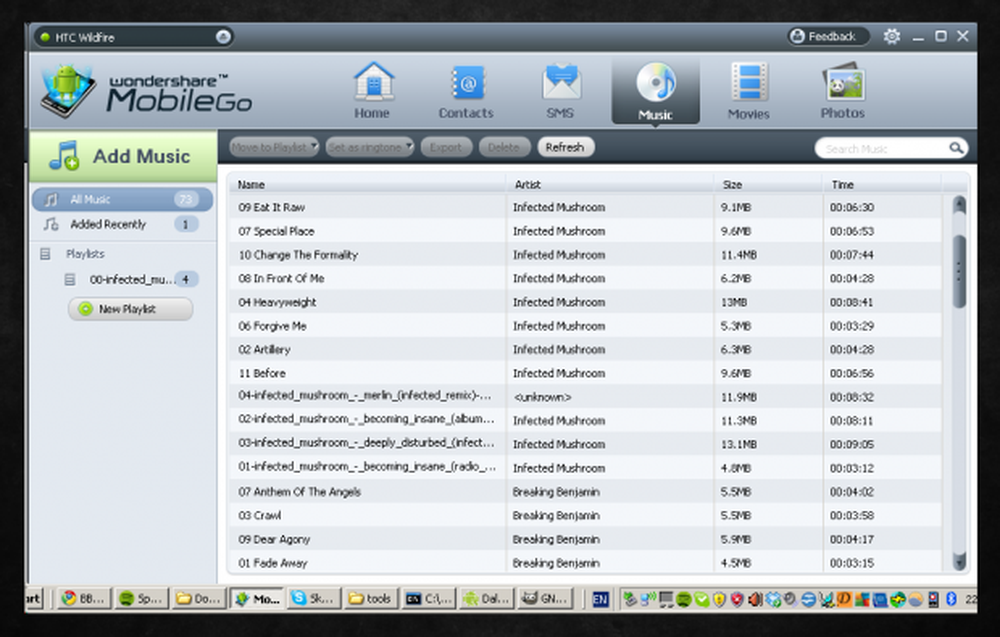
Task: Open the tools folder taskbar button
Action: click(x=371, y=599)
